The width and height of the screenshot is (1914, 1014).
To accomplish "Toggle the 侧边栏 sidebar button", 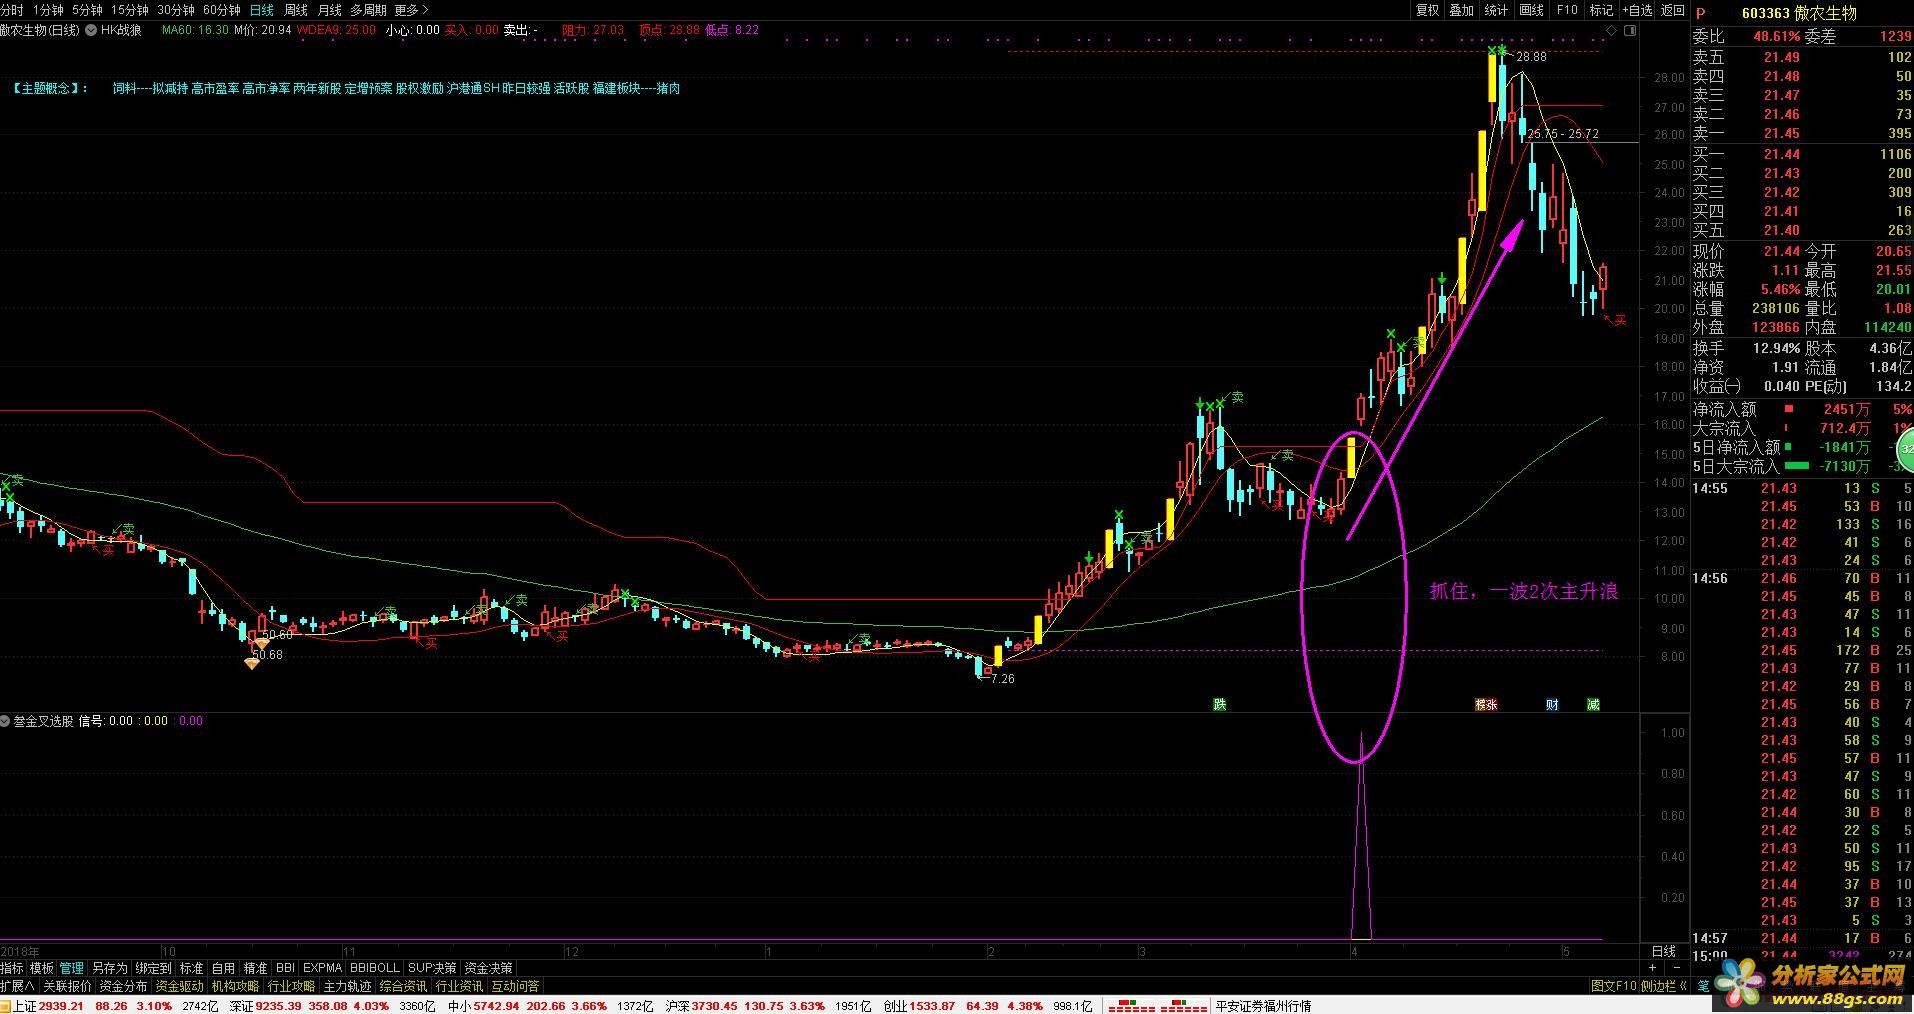I will click(x=1664, y=986).
